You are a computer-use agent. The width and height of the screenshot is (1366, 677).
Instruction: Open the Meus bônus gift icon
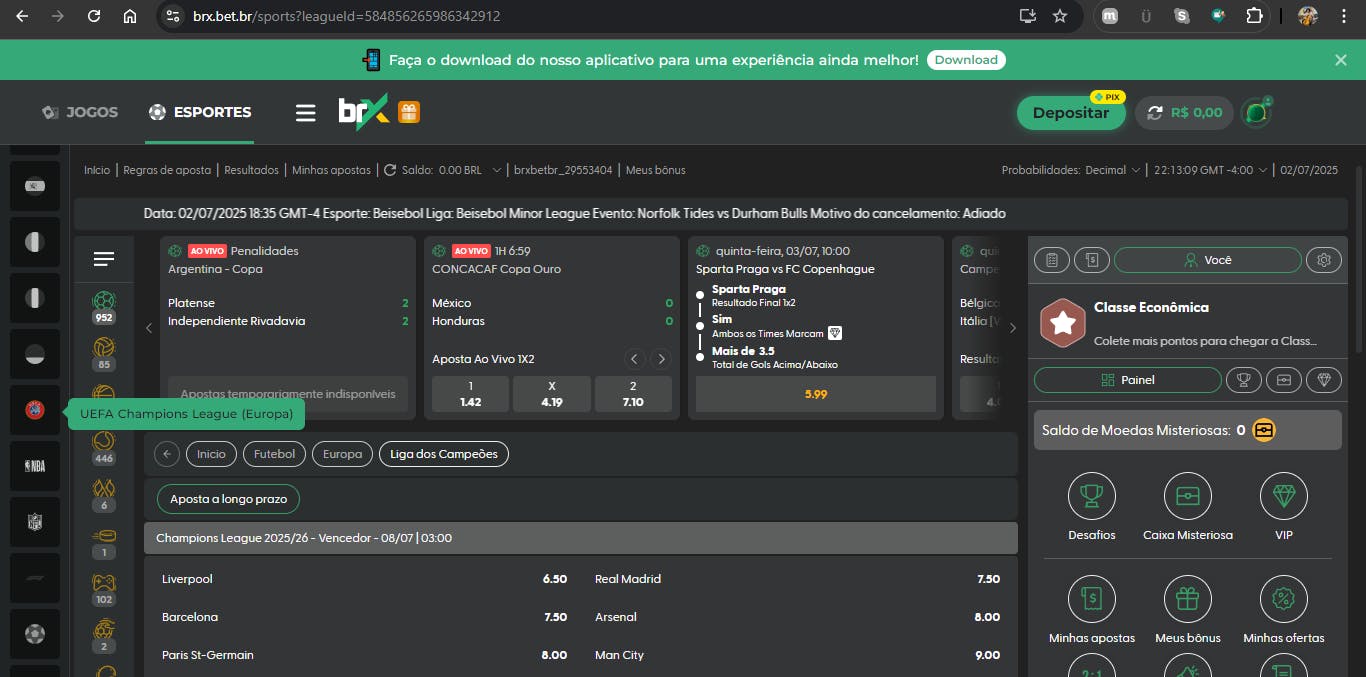click(1188, 599)
